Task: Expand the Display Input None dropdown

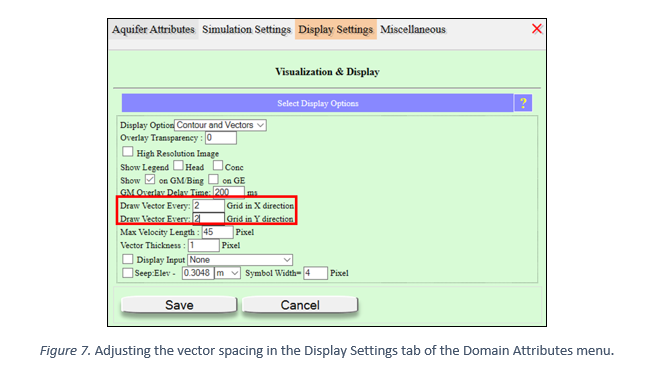Action: click(x=240, y=260)
